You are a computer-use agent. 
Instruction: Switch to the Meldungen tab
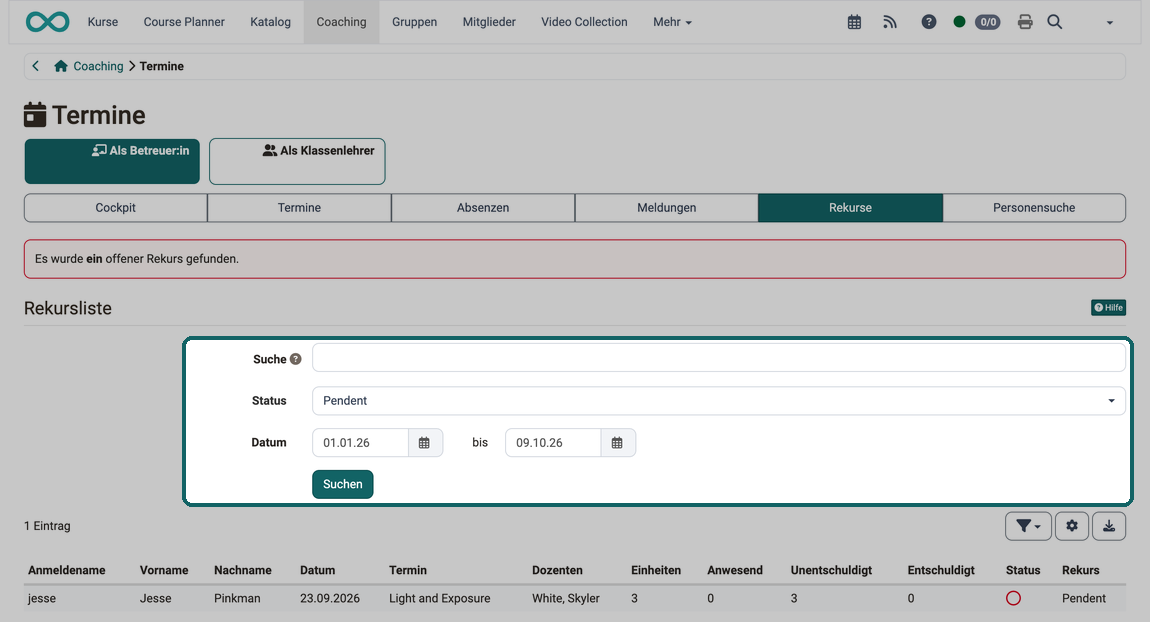pos(667,208)
